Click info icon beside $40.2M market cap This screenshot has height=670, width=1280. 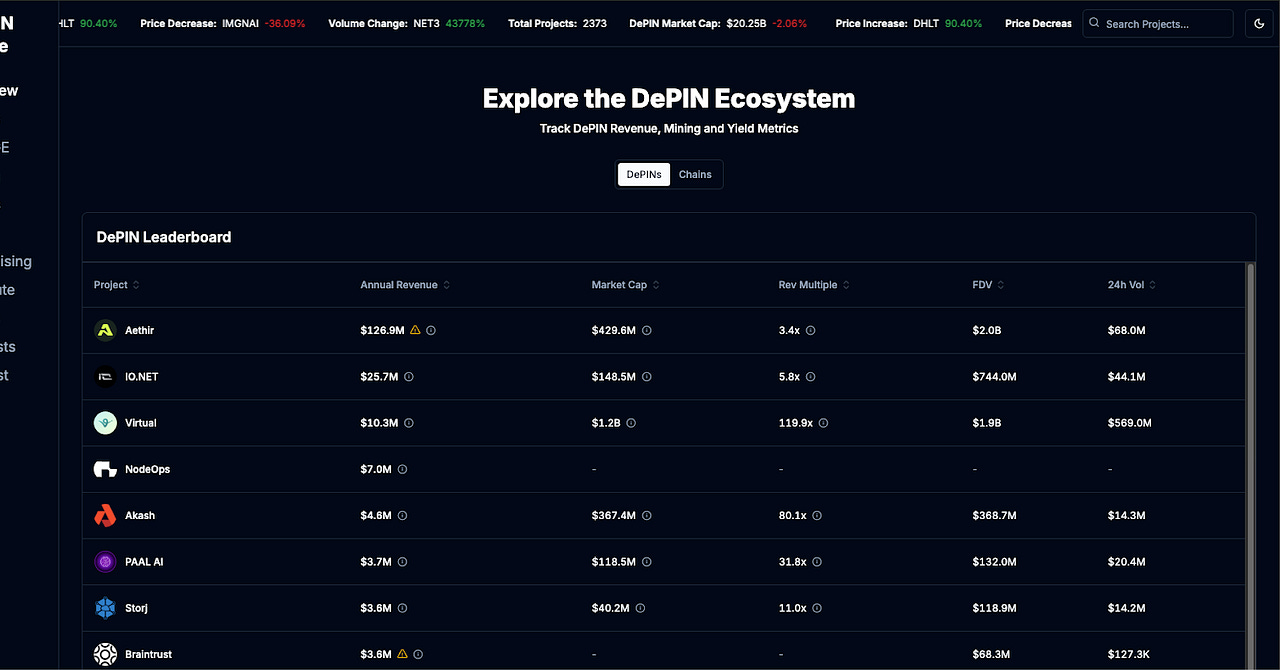(x=640, y=608)
